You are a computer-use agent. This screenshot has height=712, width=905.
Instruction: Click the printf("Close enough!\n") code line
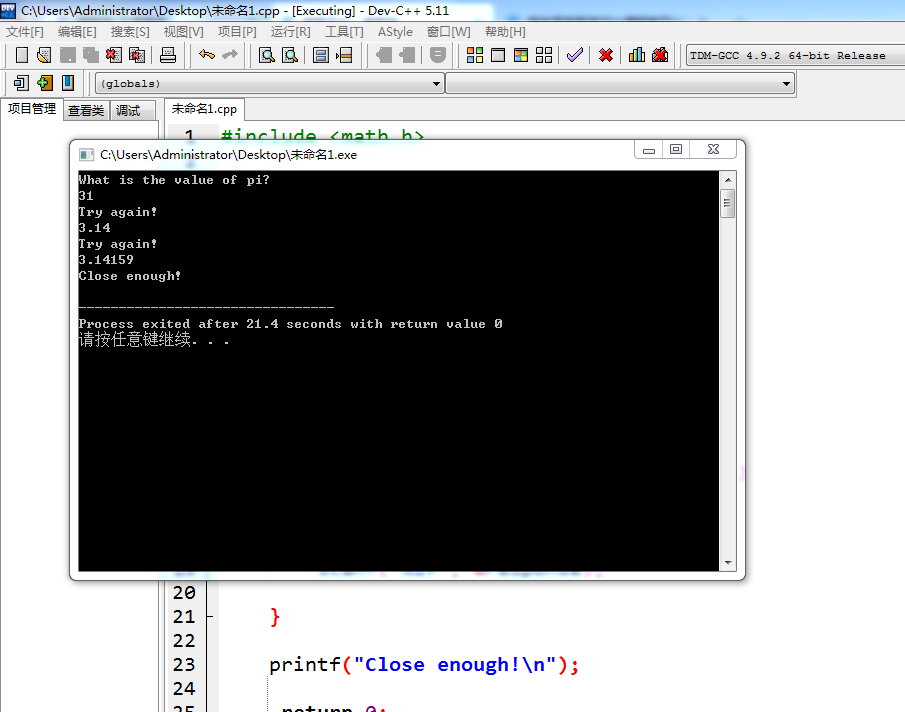tap(424, 665)
